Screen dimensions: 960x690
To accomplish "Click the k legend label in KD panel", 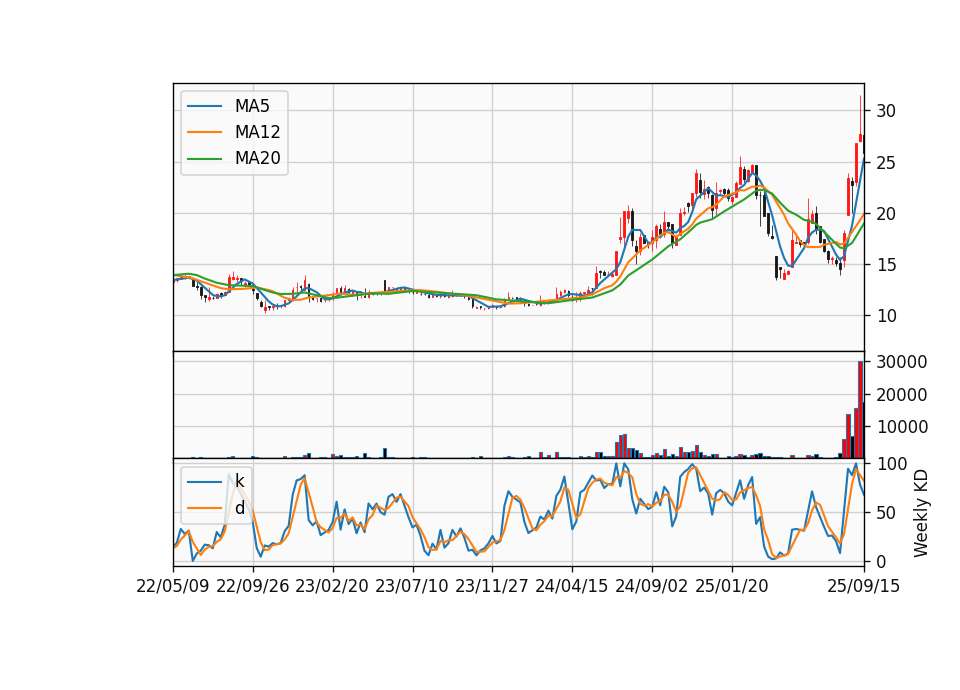I will click(x=239, y=481).
